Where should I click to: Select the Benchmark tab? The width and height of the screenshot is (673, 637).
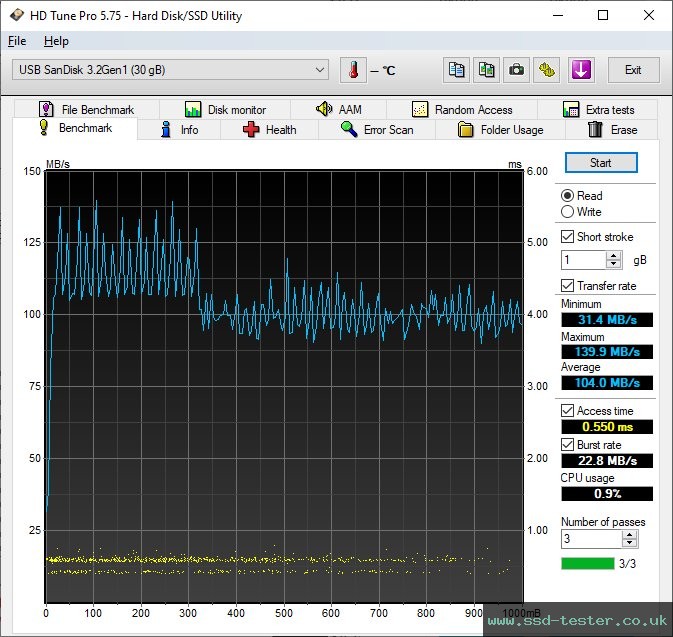75,128
